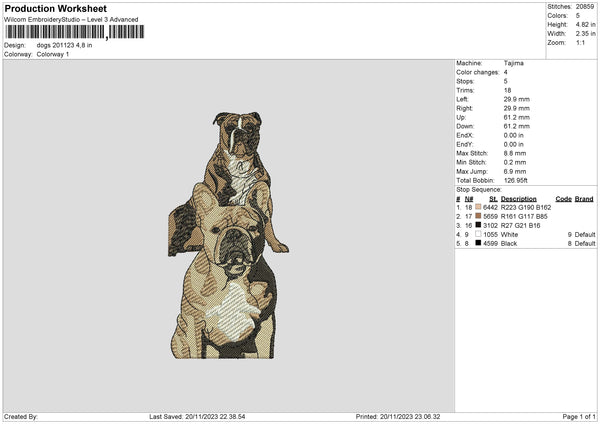Image resolution: width=600 pixels, height=424 pixels.
Task: Select the R161 G117 B85 brown swatch
Action: 479,216
